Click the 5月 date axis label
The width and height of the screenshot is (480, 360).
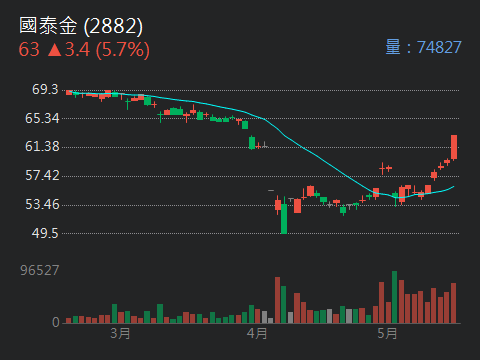[x=387, y=333]
